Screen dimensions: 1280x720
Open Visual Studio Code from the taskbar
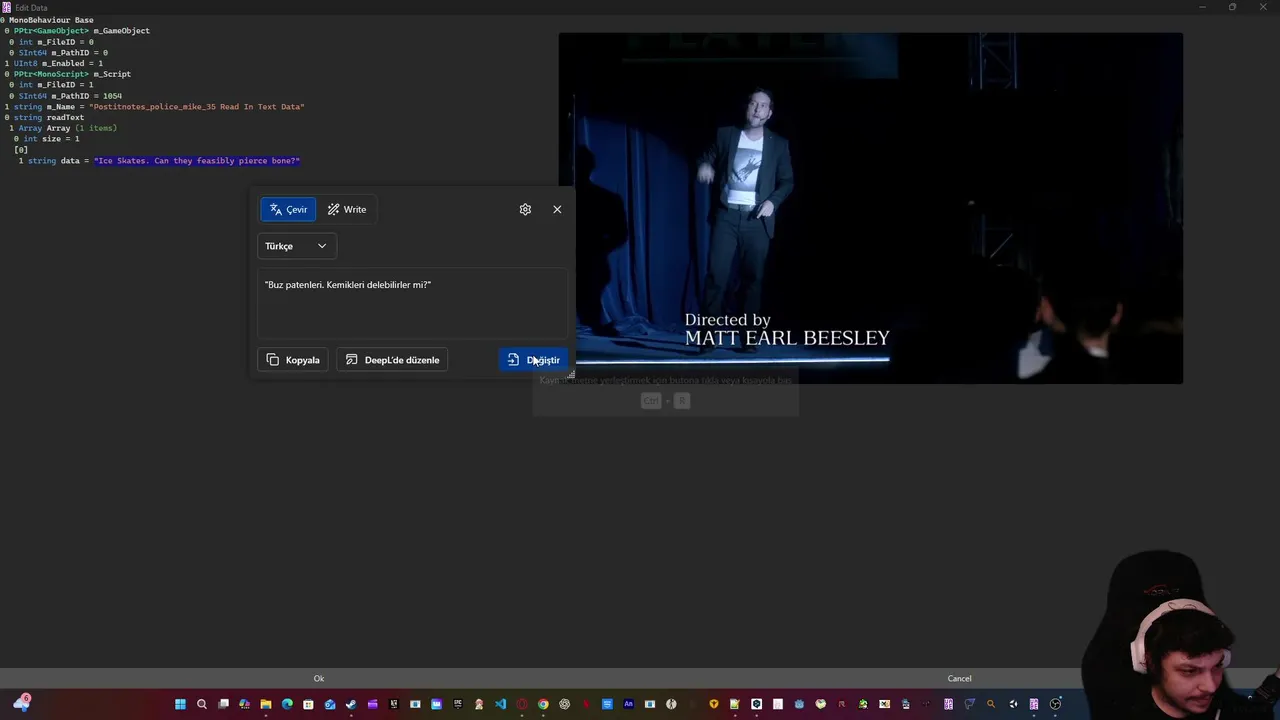pos(500,704)
